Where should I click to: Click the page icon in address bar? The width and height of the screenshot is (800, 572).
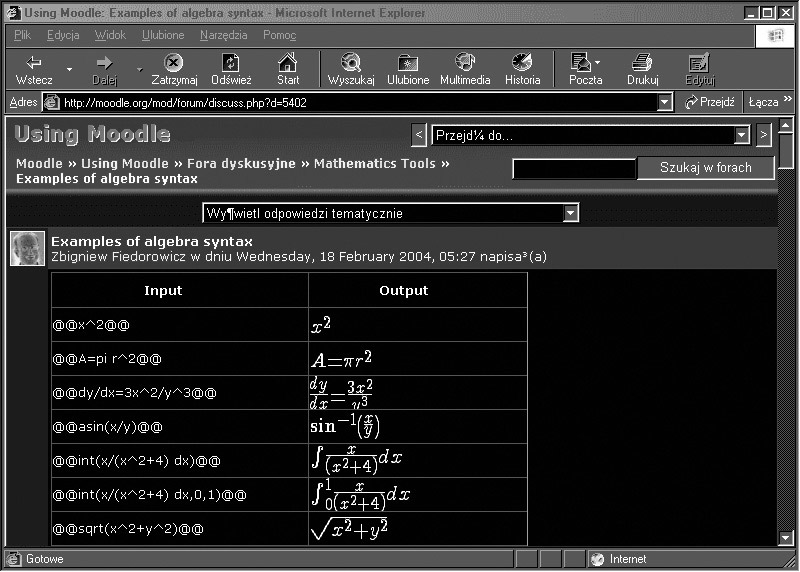51,103
